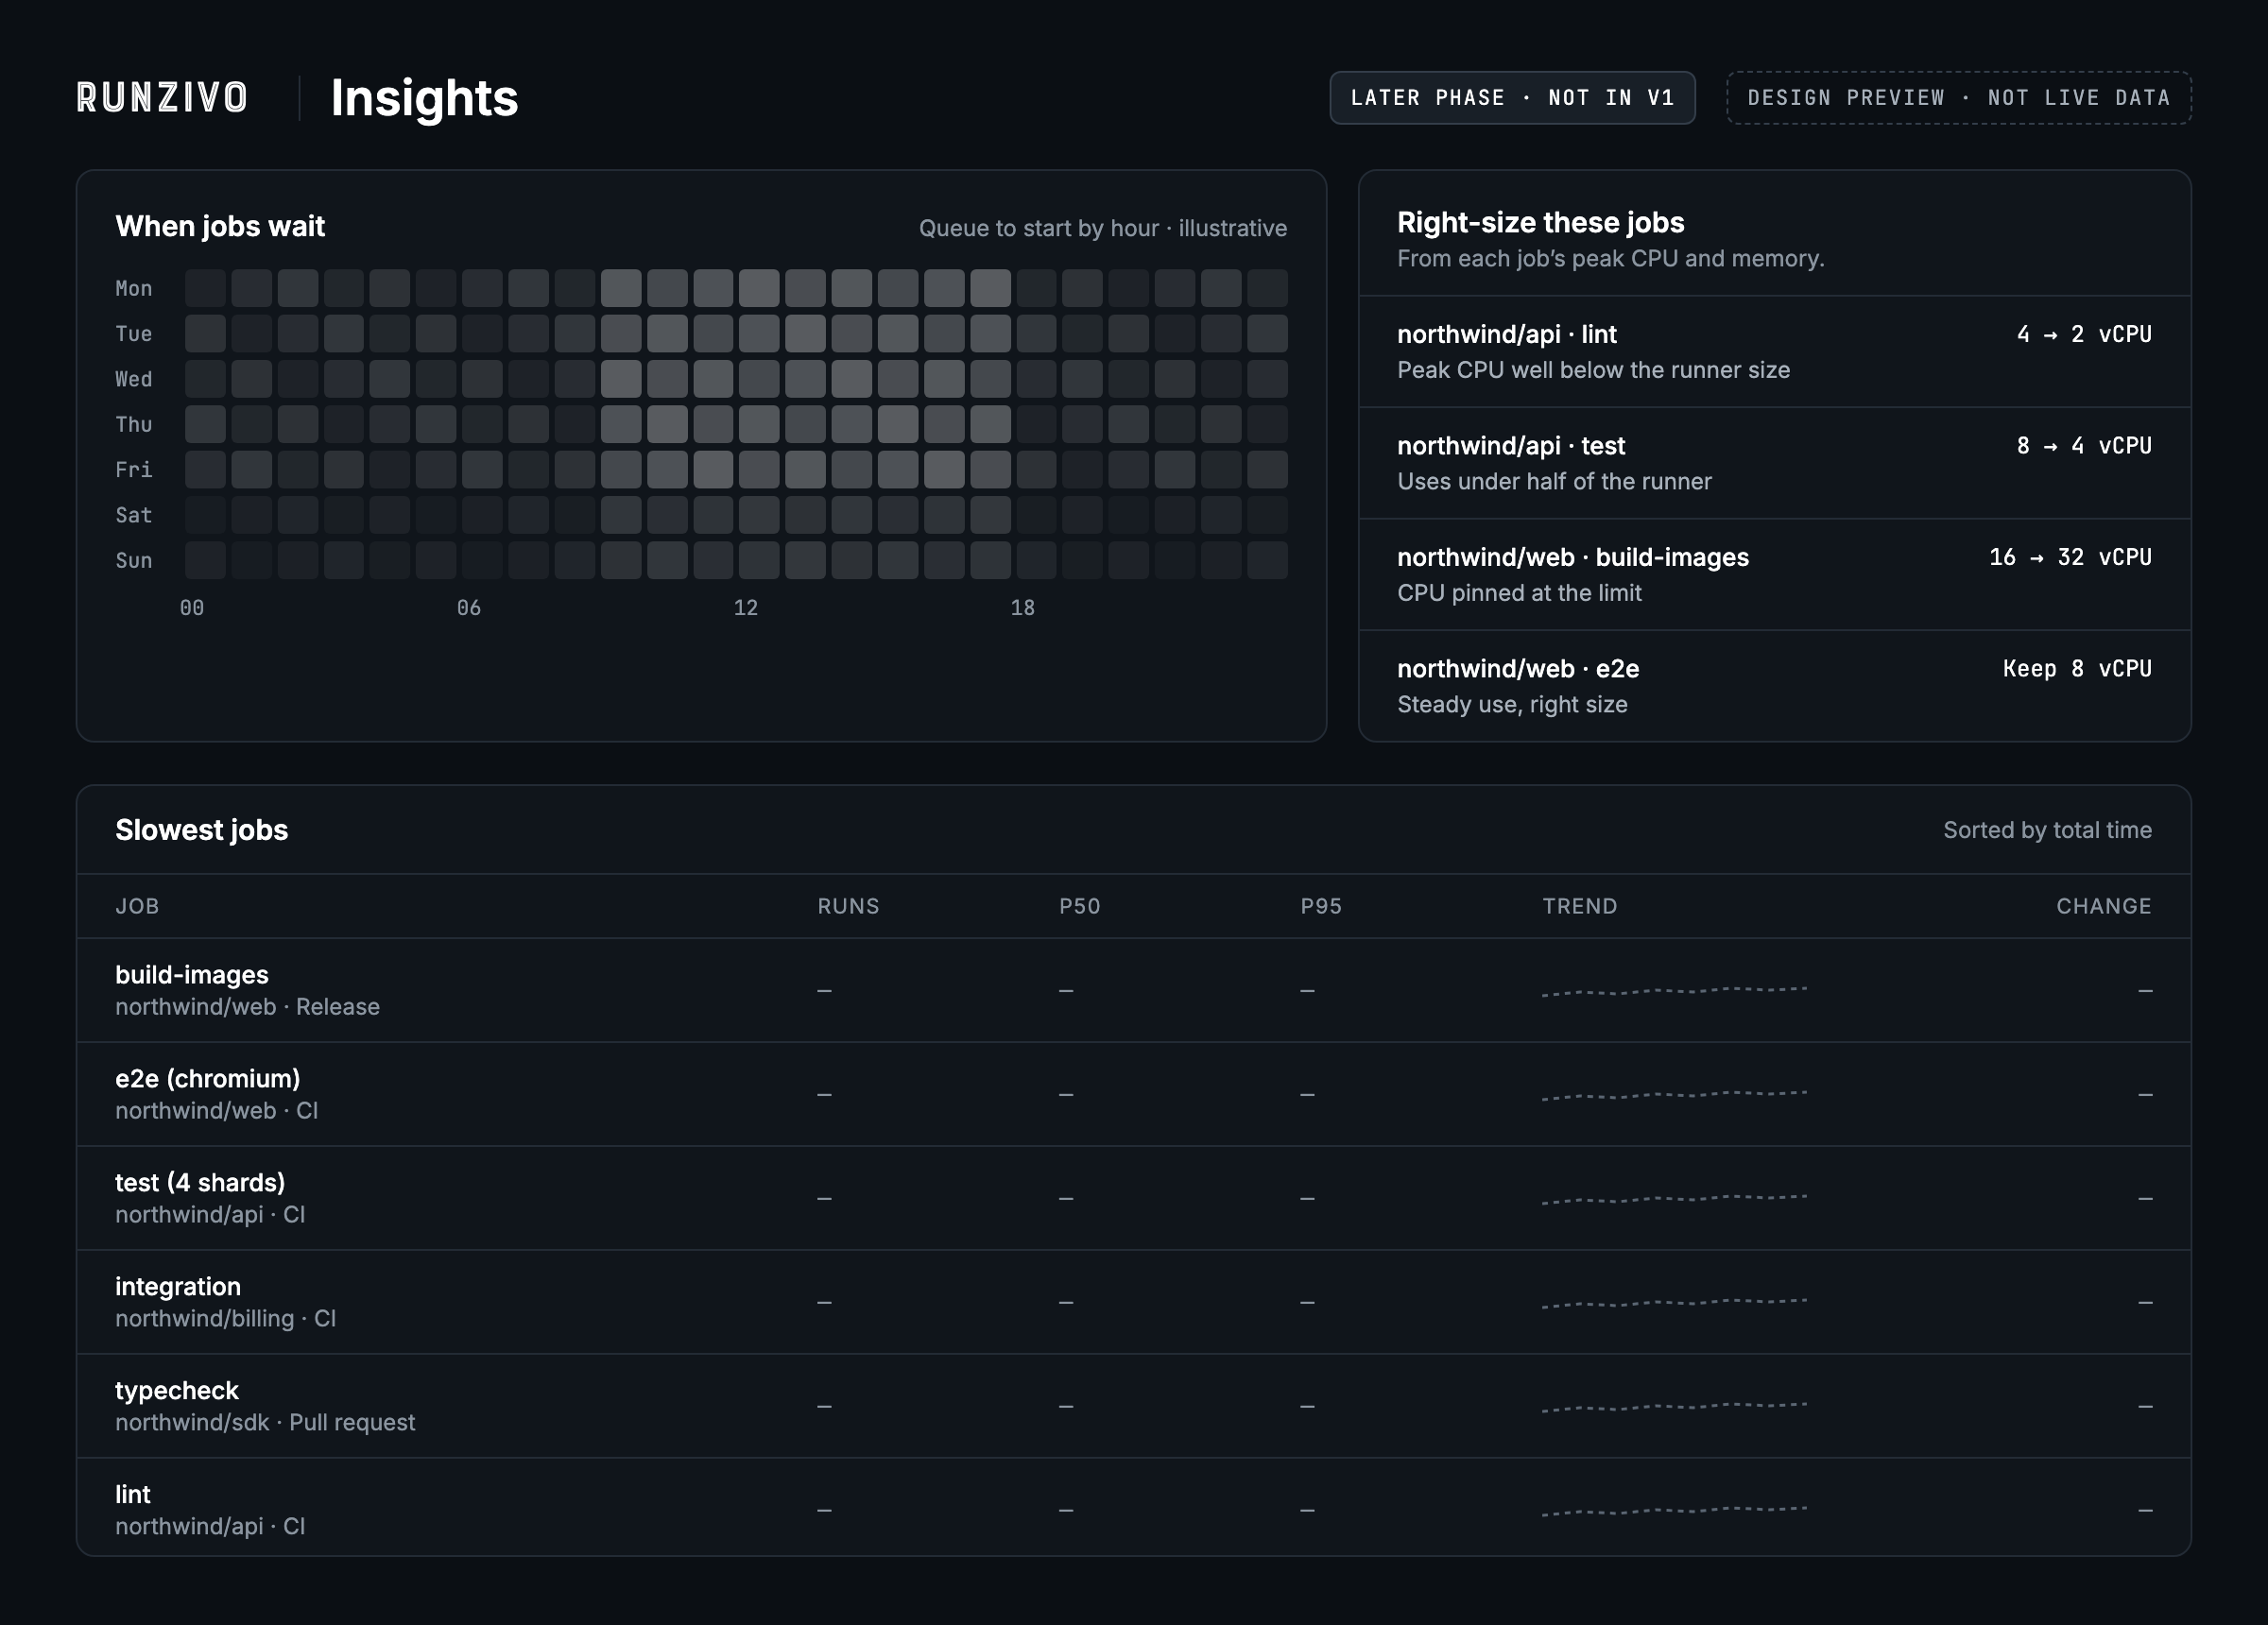
Task: Open northwind/web · build-images recommendation
Action: pos(1775,574)
